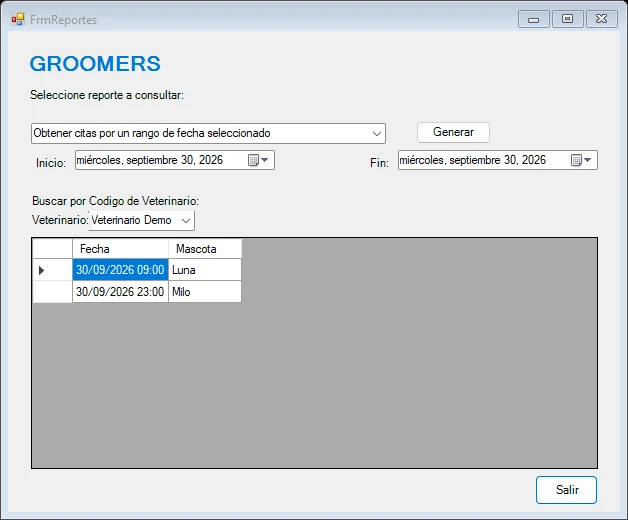Click the Inicio date field text
The height and width of the screenshot is (520, 628).
pyautogui.click(x=149, y=160)
